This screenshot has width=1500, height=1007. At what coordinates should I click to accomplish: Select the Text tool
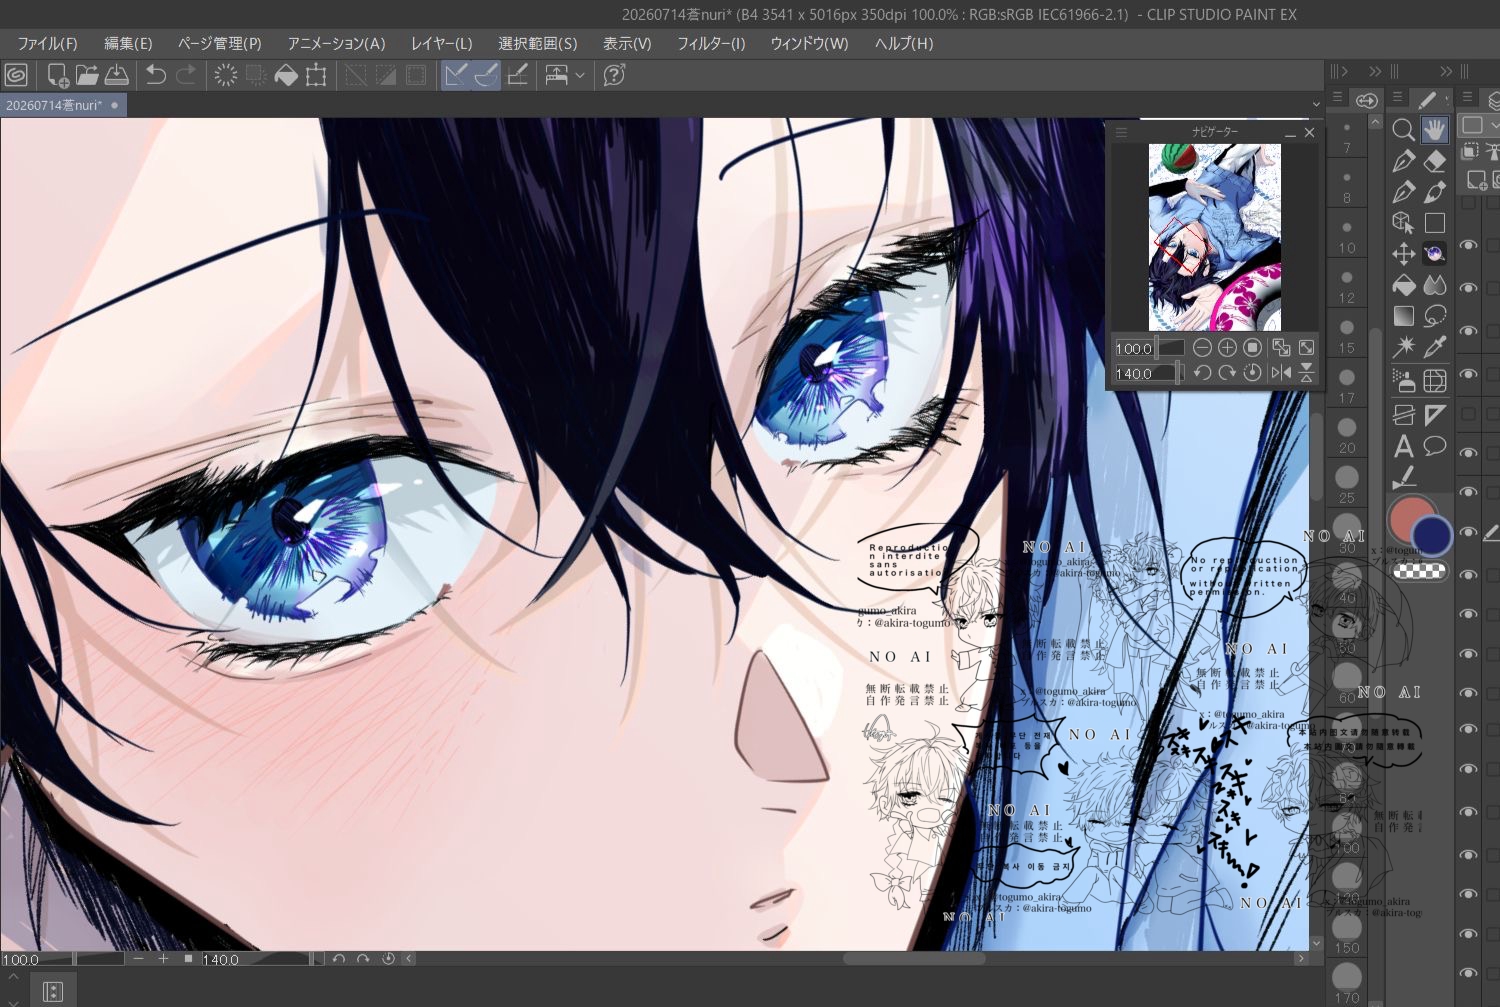coord(1403,446)
